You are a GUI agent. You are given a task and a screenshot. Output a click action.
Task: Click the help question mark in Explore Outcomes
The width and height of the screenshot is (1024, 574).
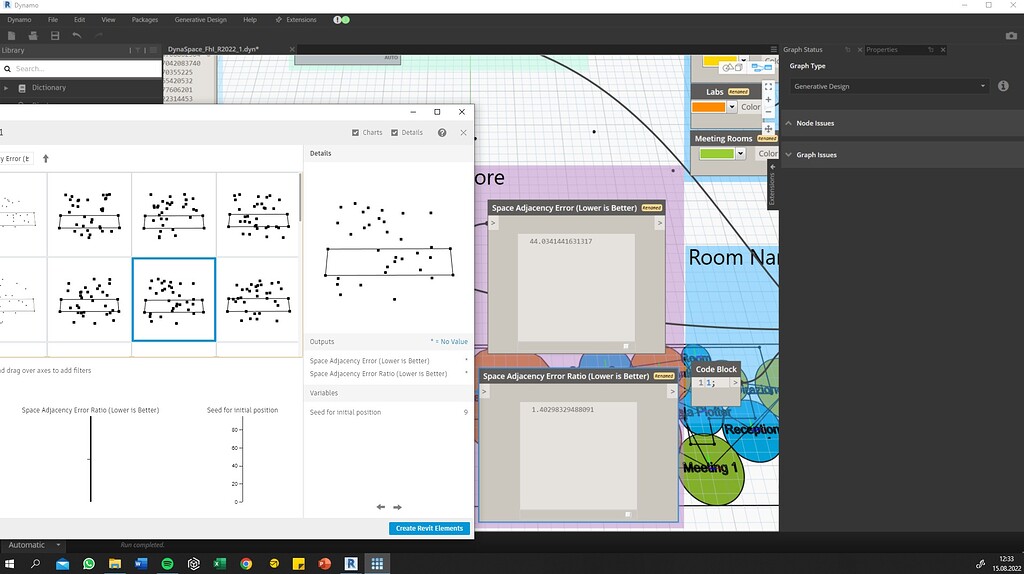(442, 133)
